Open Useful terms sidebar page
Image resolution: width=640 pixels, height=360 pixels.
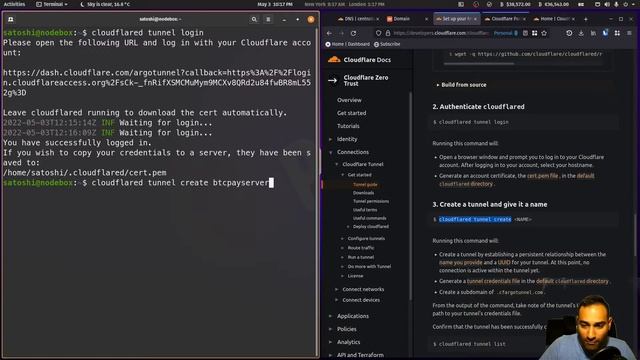point(365,210)
